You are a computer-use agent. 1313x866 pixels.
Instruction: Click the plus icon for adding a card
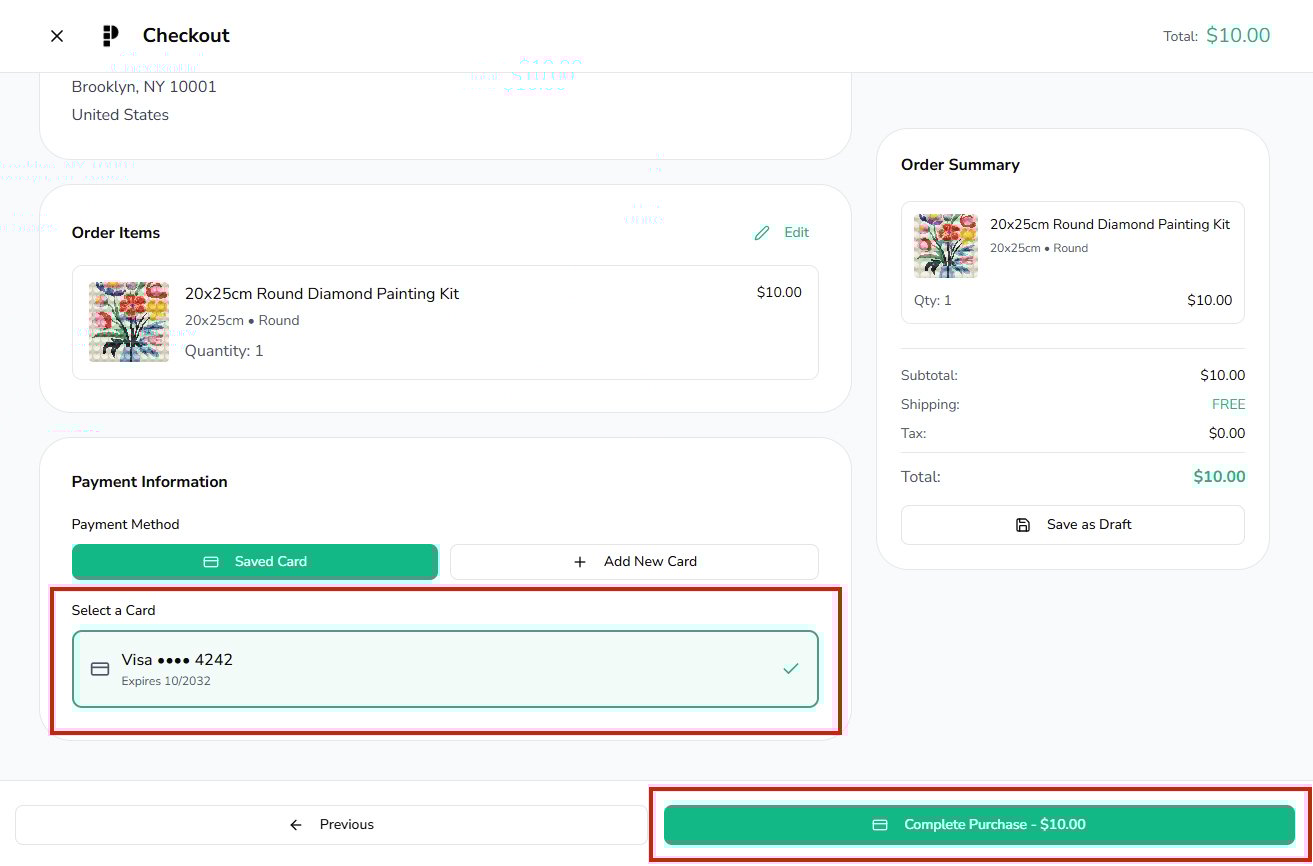580,562
